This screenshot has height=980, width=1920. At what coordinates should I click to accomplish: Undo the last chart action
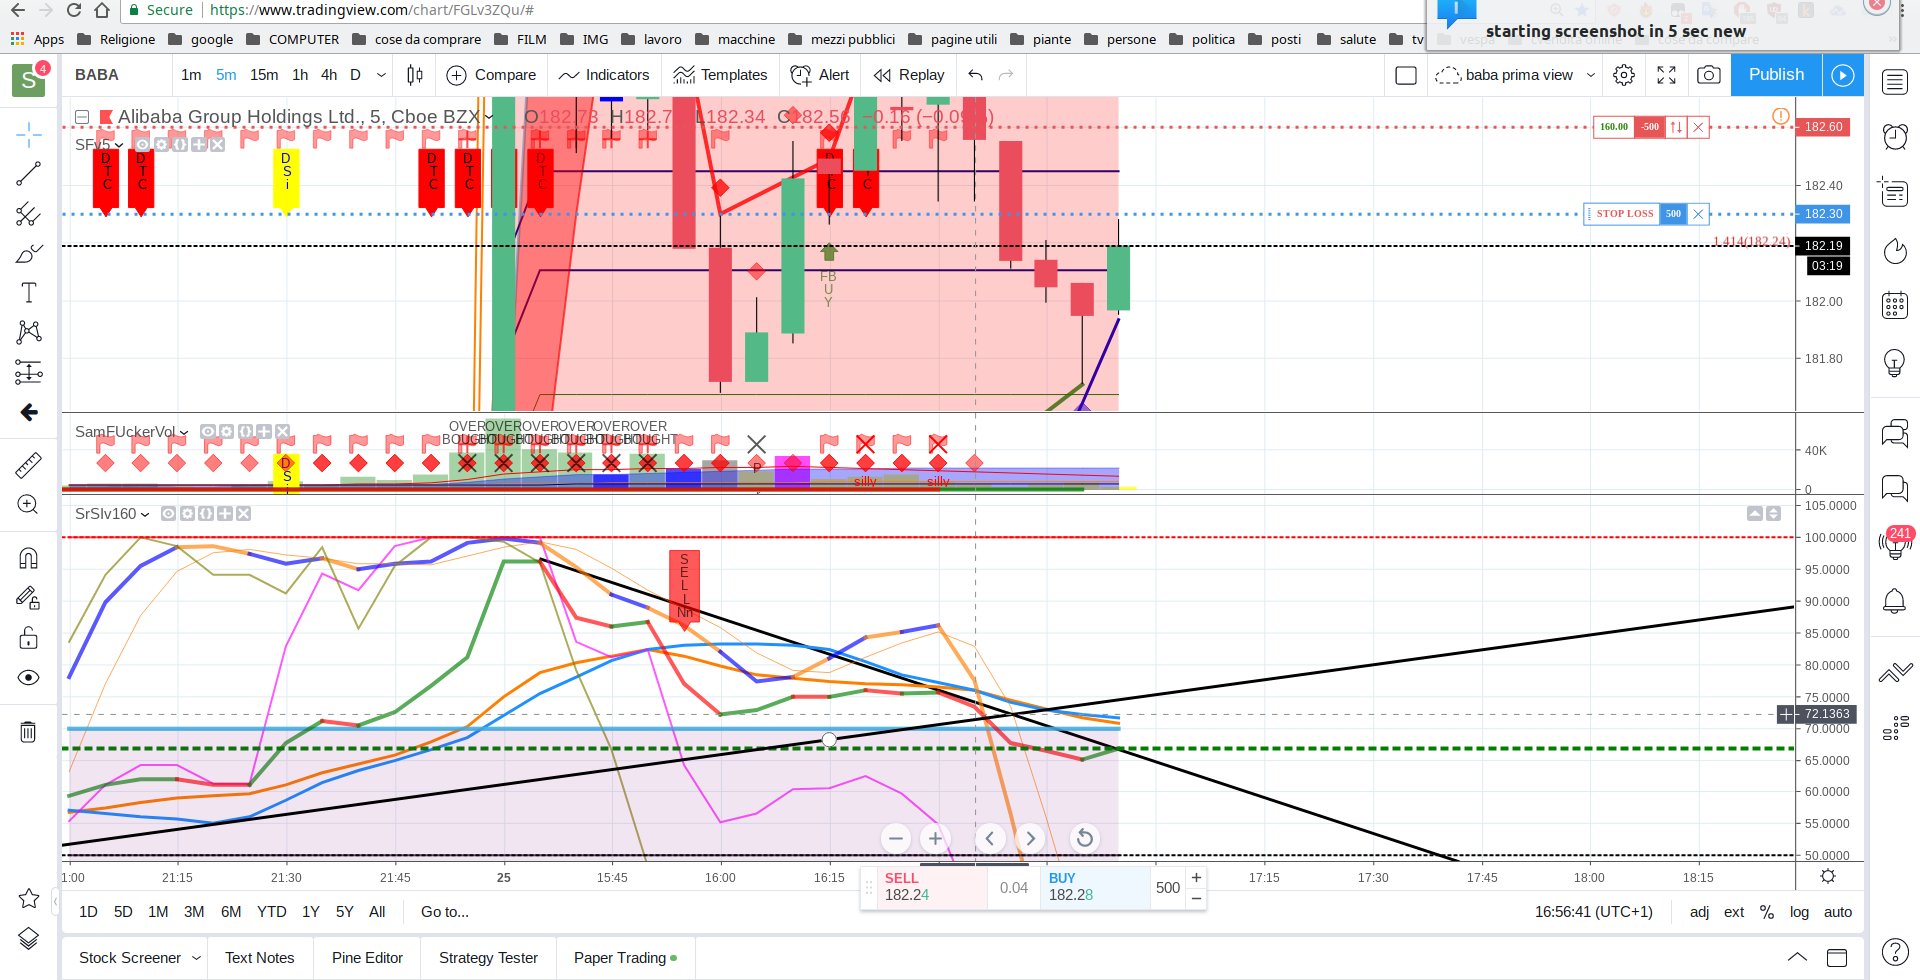pyautogui.click(x=975, y=75)
